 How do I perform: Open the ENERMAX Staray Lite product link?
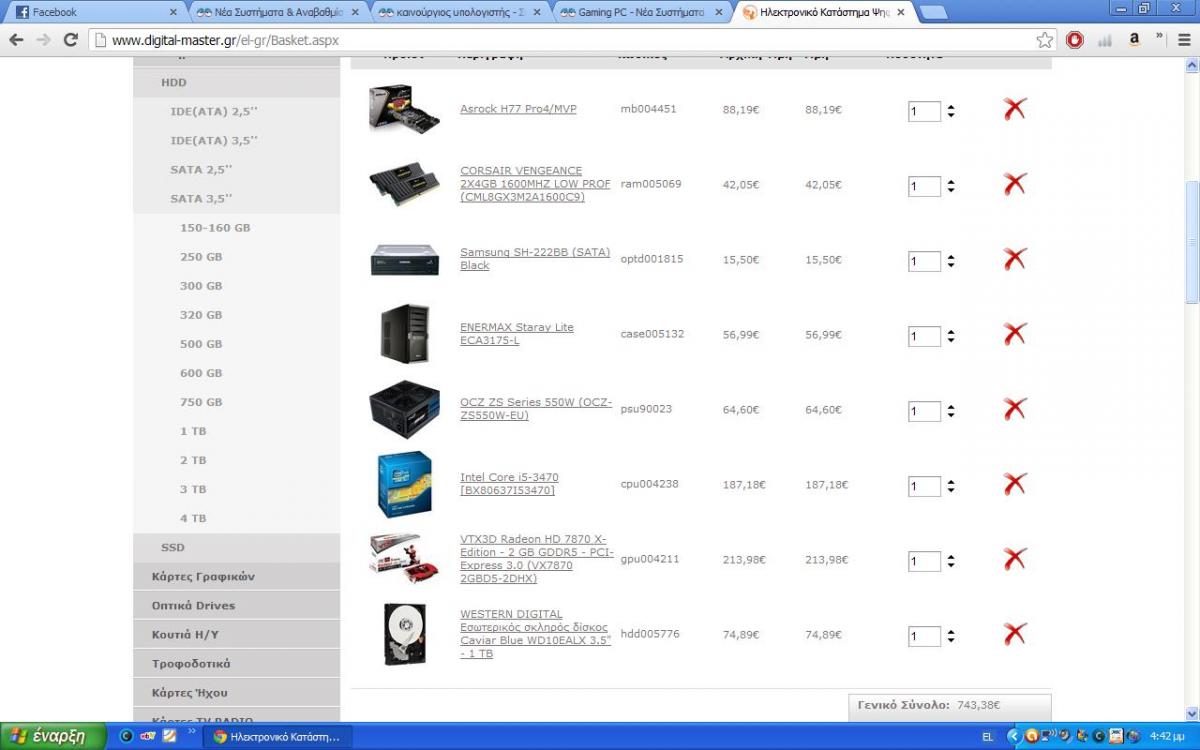[517, 334]
